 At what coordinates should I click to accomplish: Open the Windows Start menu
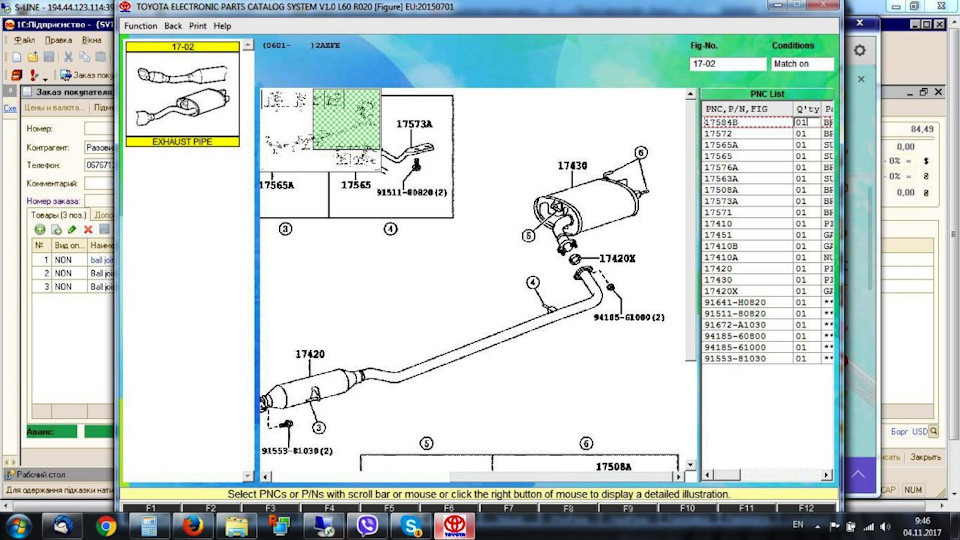click(x=18, y=526)
